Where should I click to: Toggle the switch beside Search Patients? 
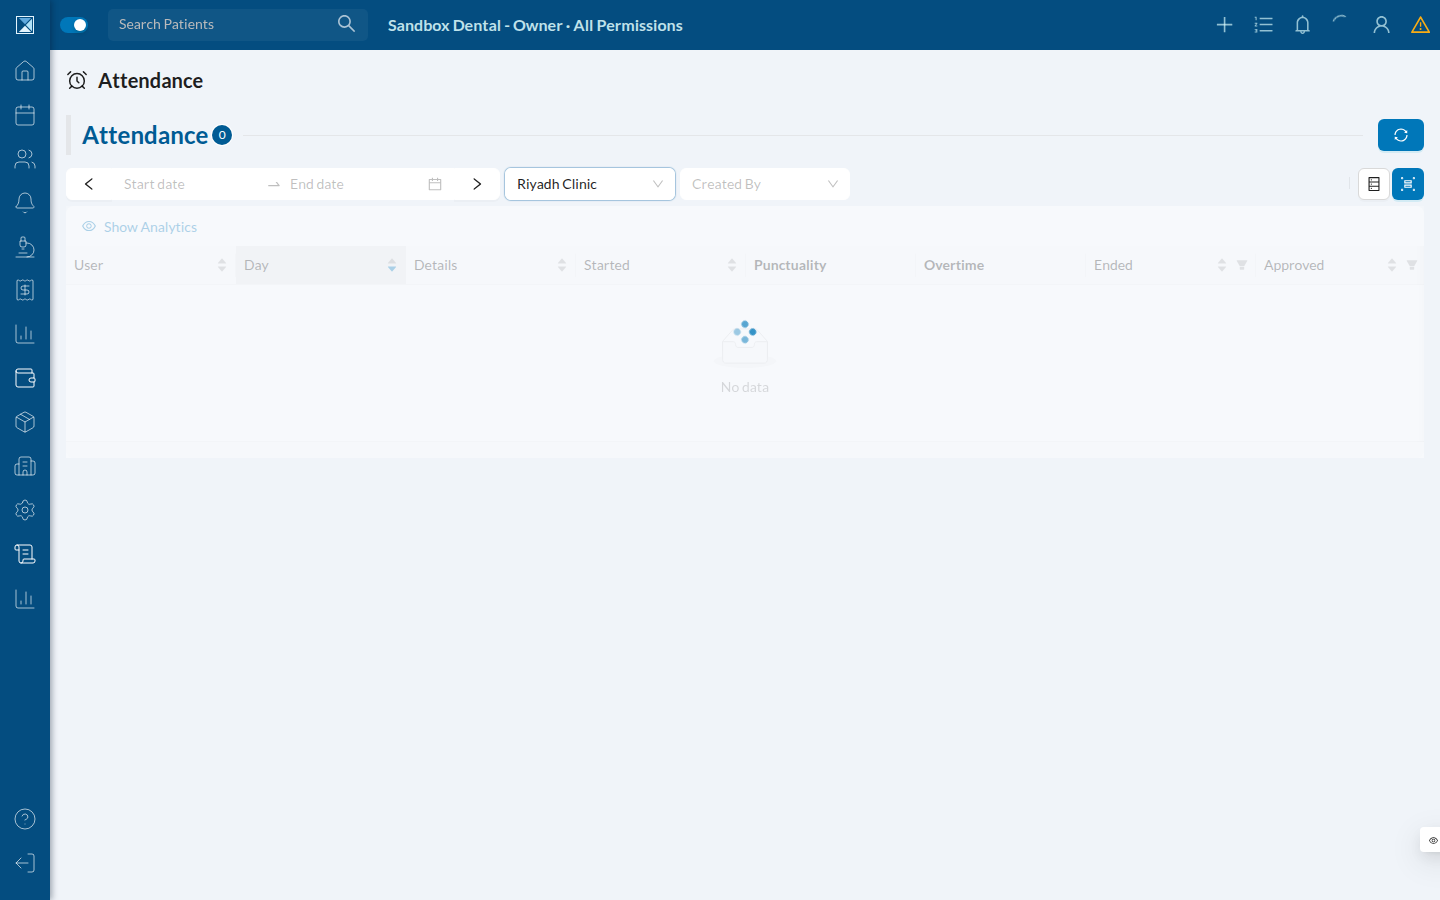coord(74,25)
